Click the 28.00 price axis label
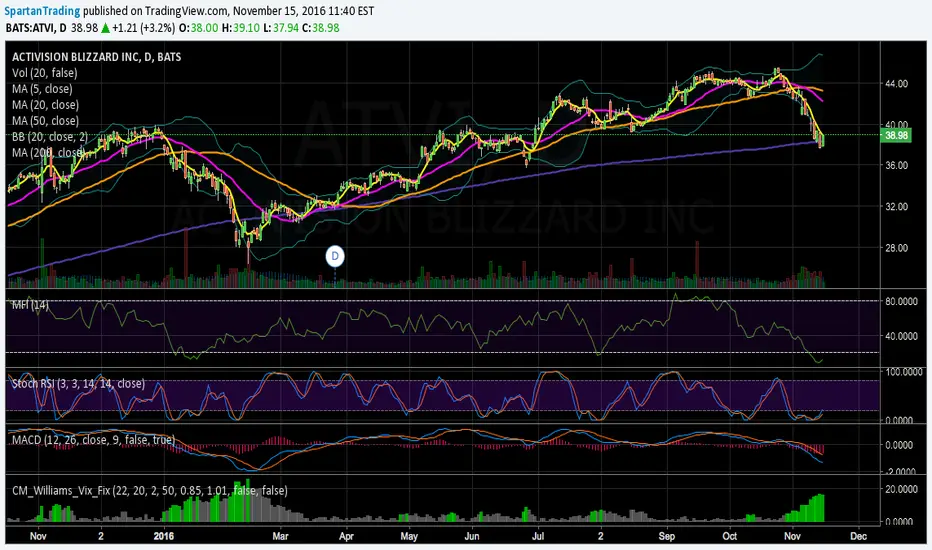932x550 pixels. 896,248
